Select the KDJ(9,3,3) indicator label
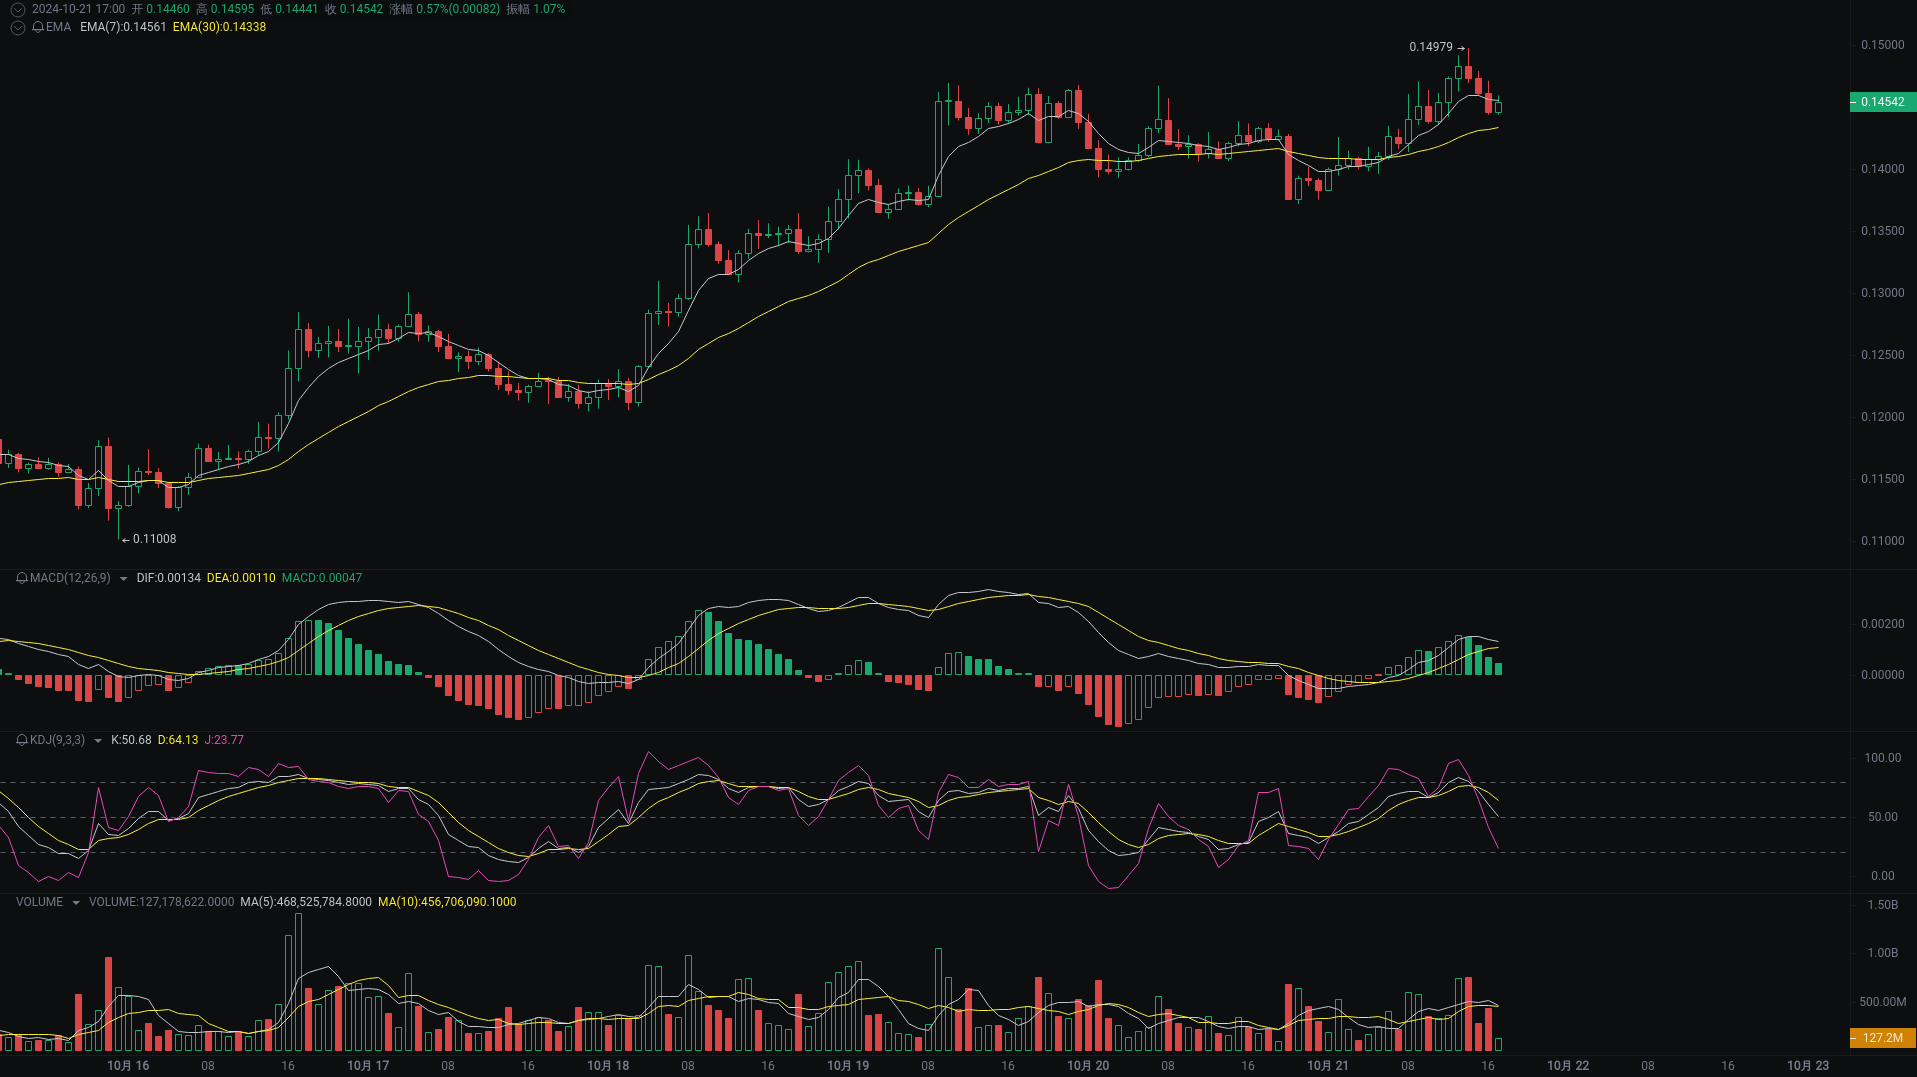Viewport: 1917px width, 1077px height. click(x=57, y=740)
